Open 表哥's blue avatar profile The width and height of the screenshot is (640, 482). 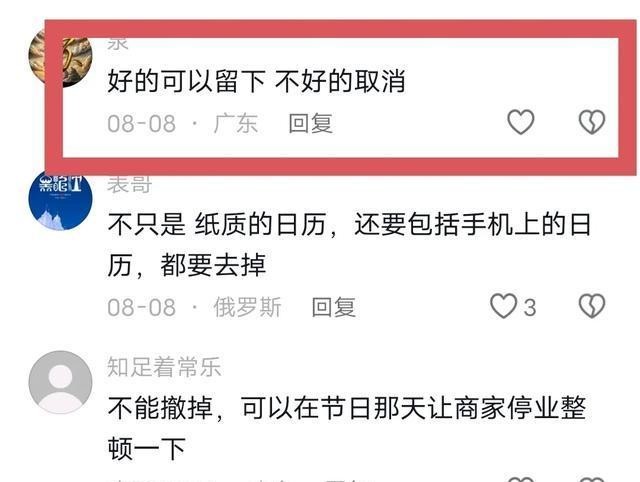pyautogui.click(x=60, y=199)
